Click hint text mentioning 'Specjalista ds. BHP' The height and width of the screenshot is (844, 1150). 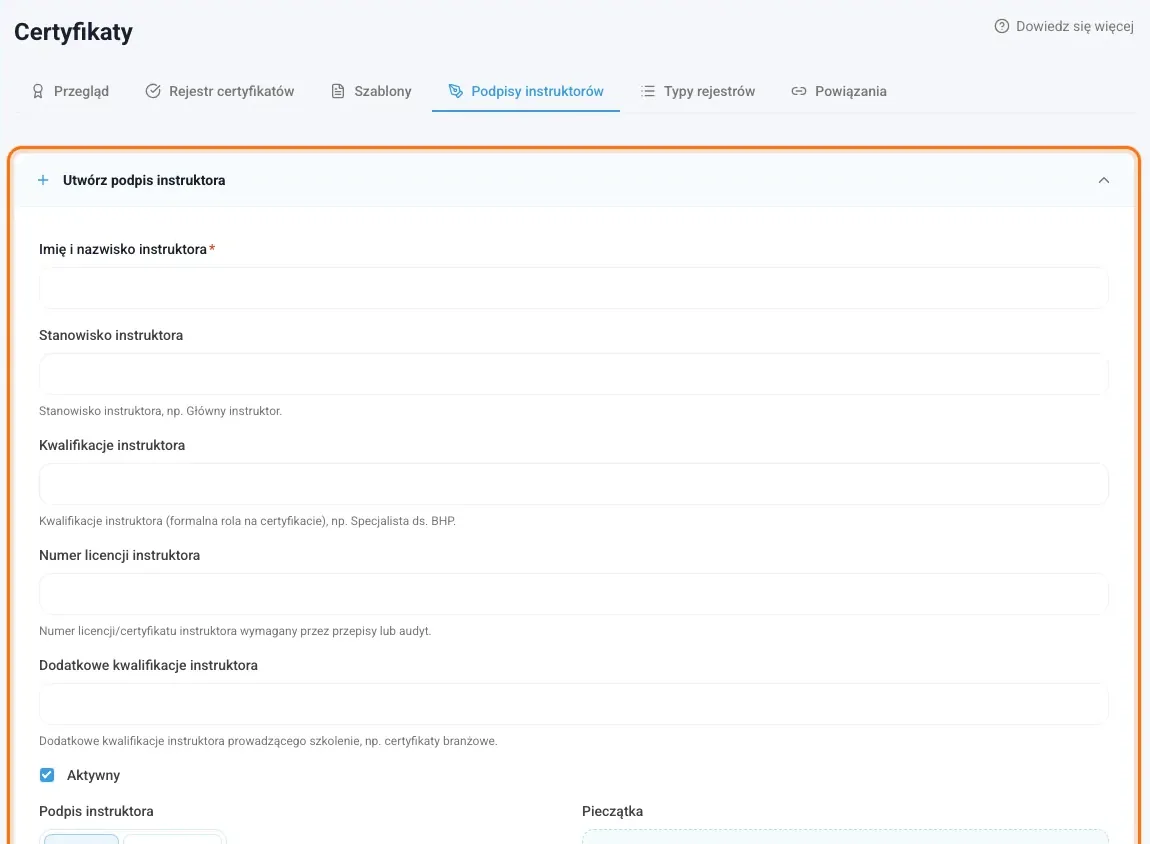point(247,521)
